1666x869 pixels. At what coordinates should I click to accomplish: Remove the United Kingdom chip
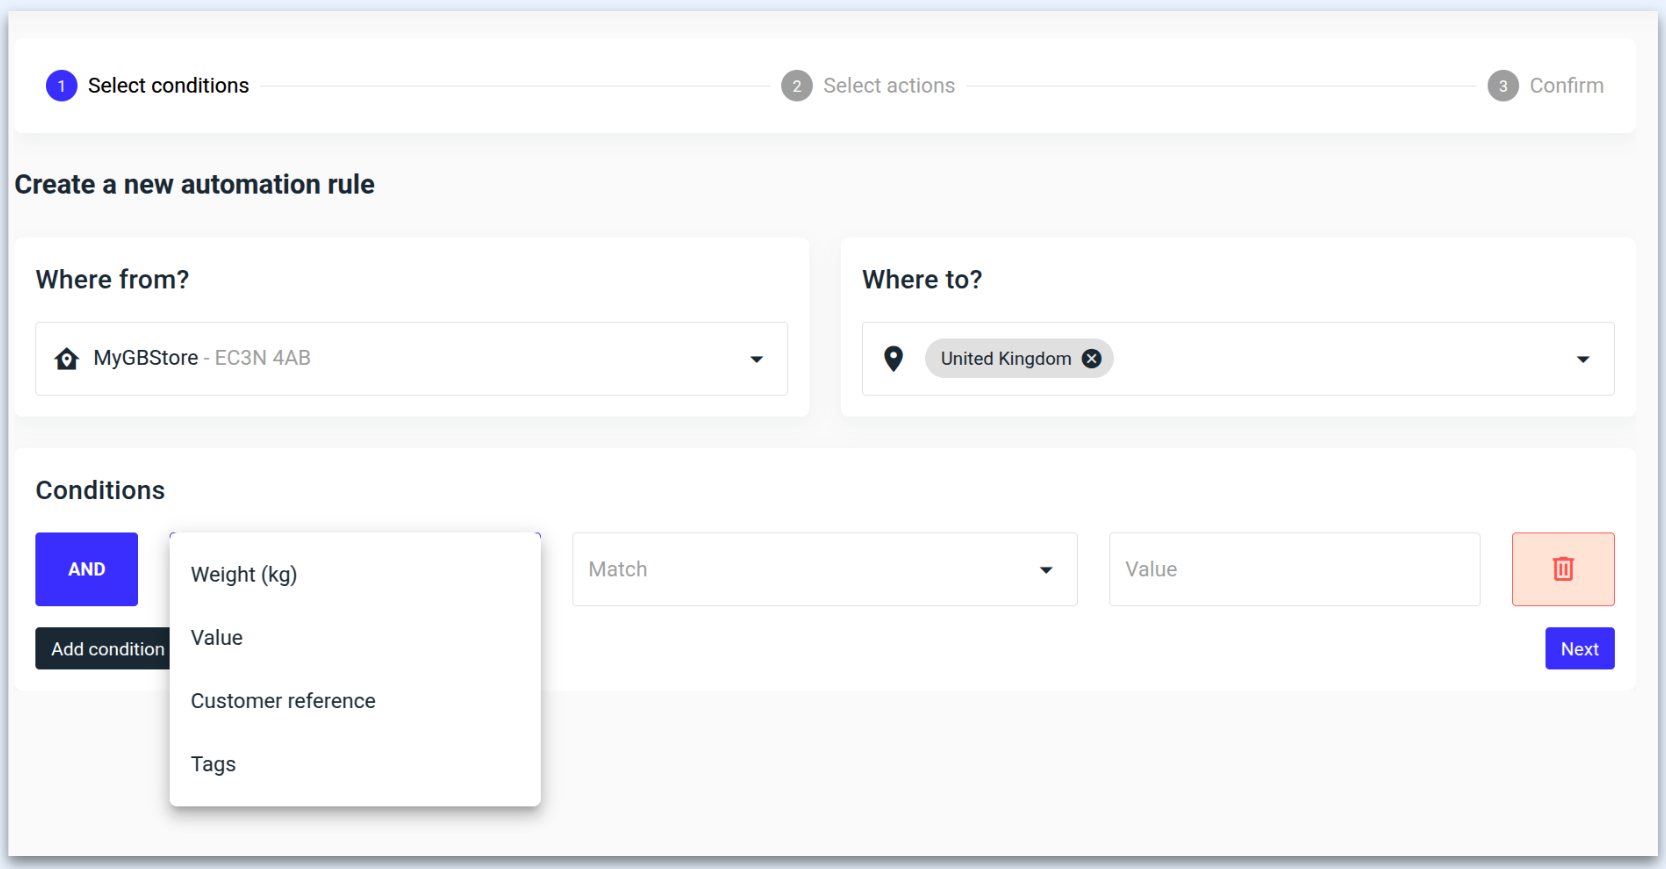click(x=1092, y=359)
